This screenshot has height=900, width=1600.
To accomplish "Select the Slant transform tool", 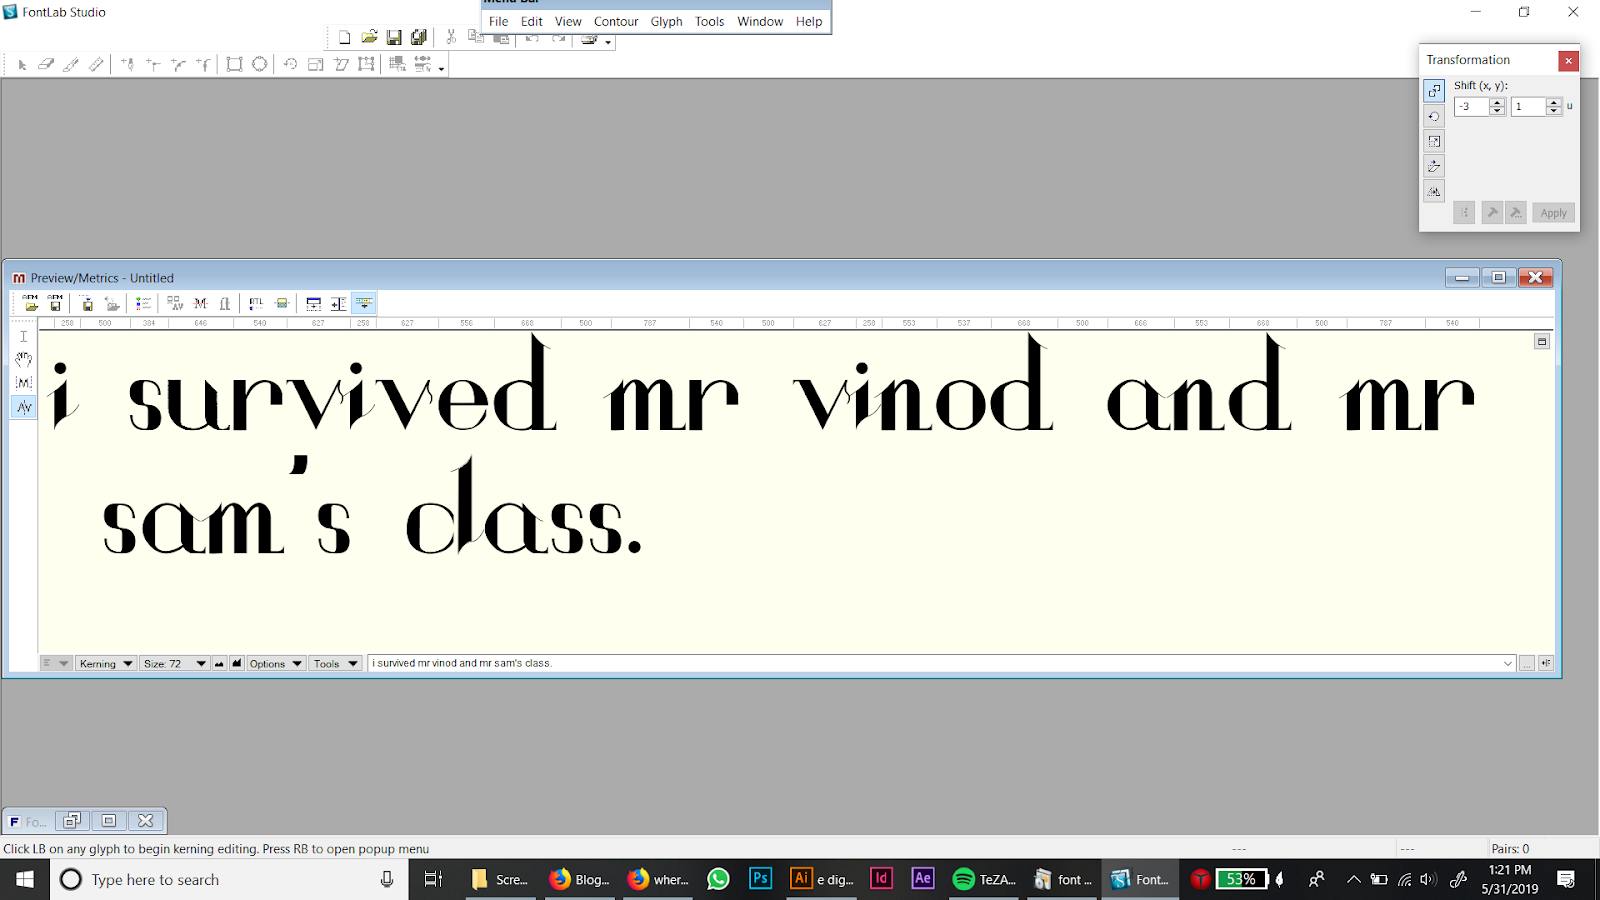I will [341, 65].
